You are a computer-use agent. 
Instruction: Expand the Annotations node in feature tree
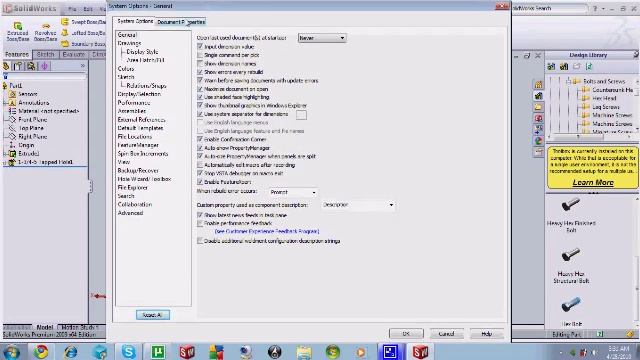click(x=5, y=103)
